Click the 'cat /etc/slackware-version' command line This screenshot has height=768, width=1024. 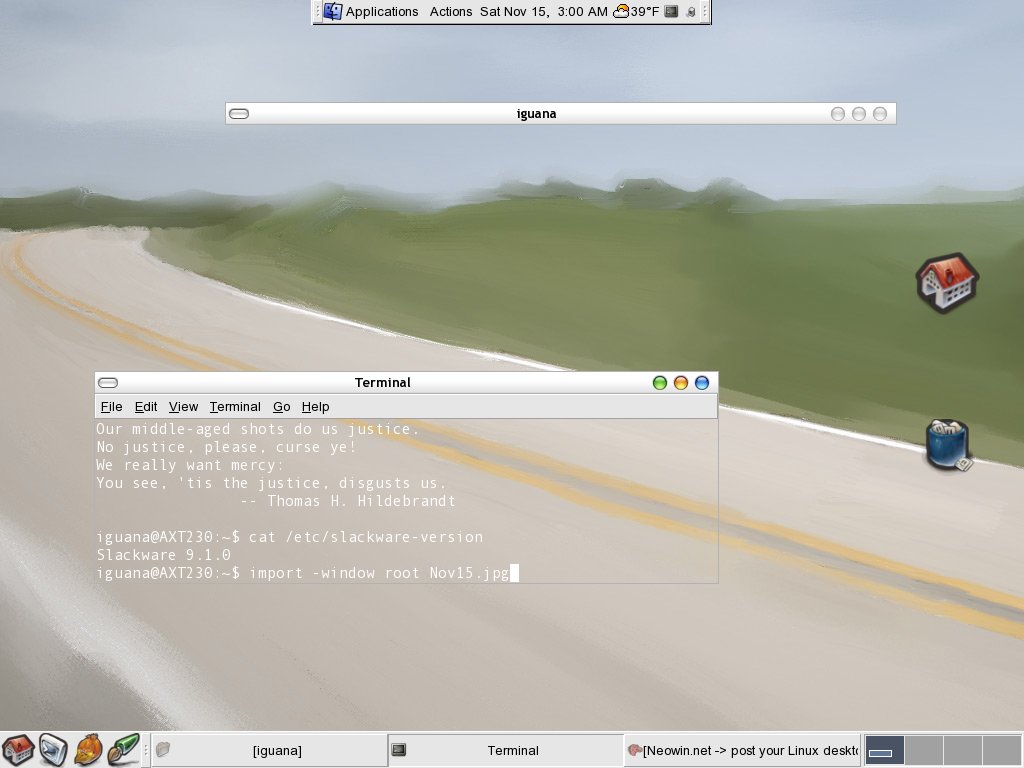366,537
